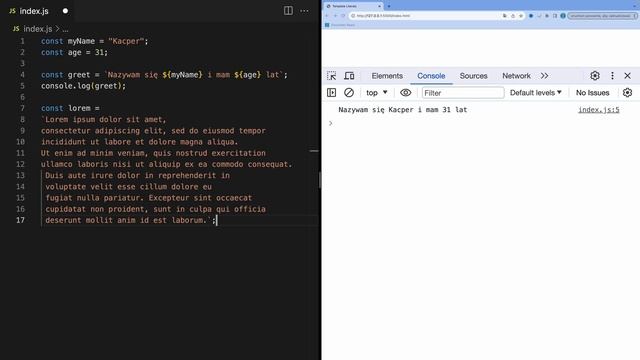
Task: Close the browser tab
Action: point(380,6)
